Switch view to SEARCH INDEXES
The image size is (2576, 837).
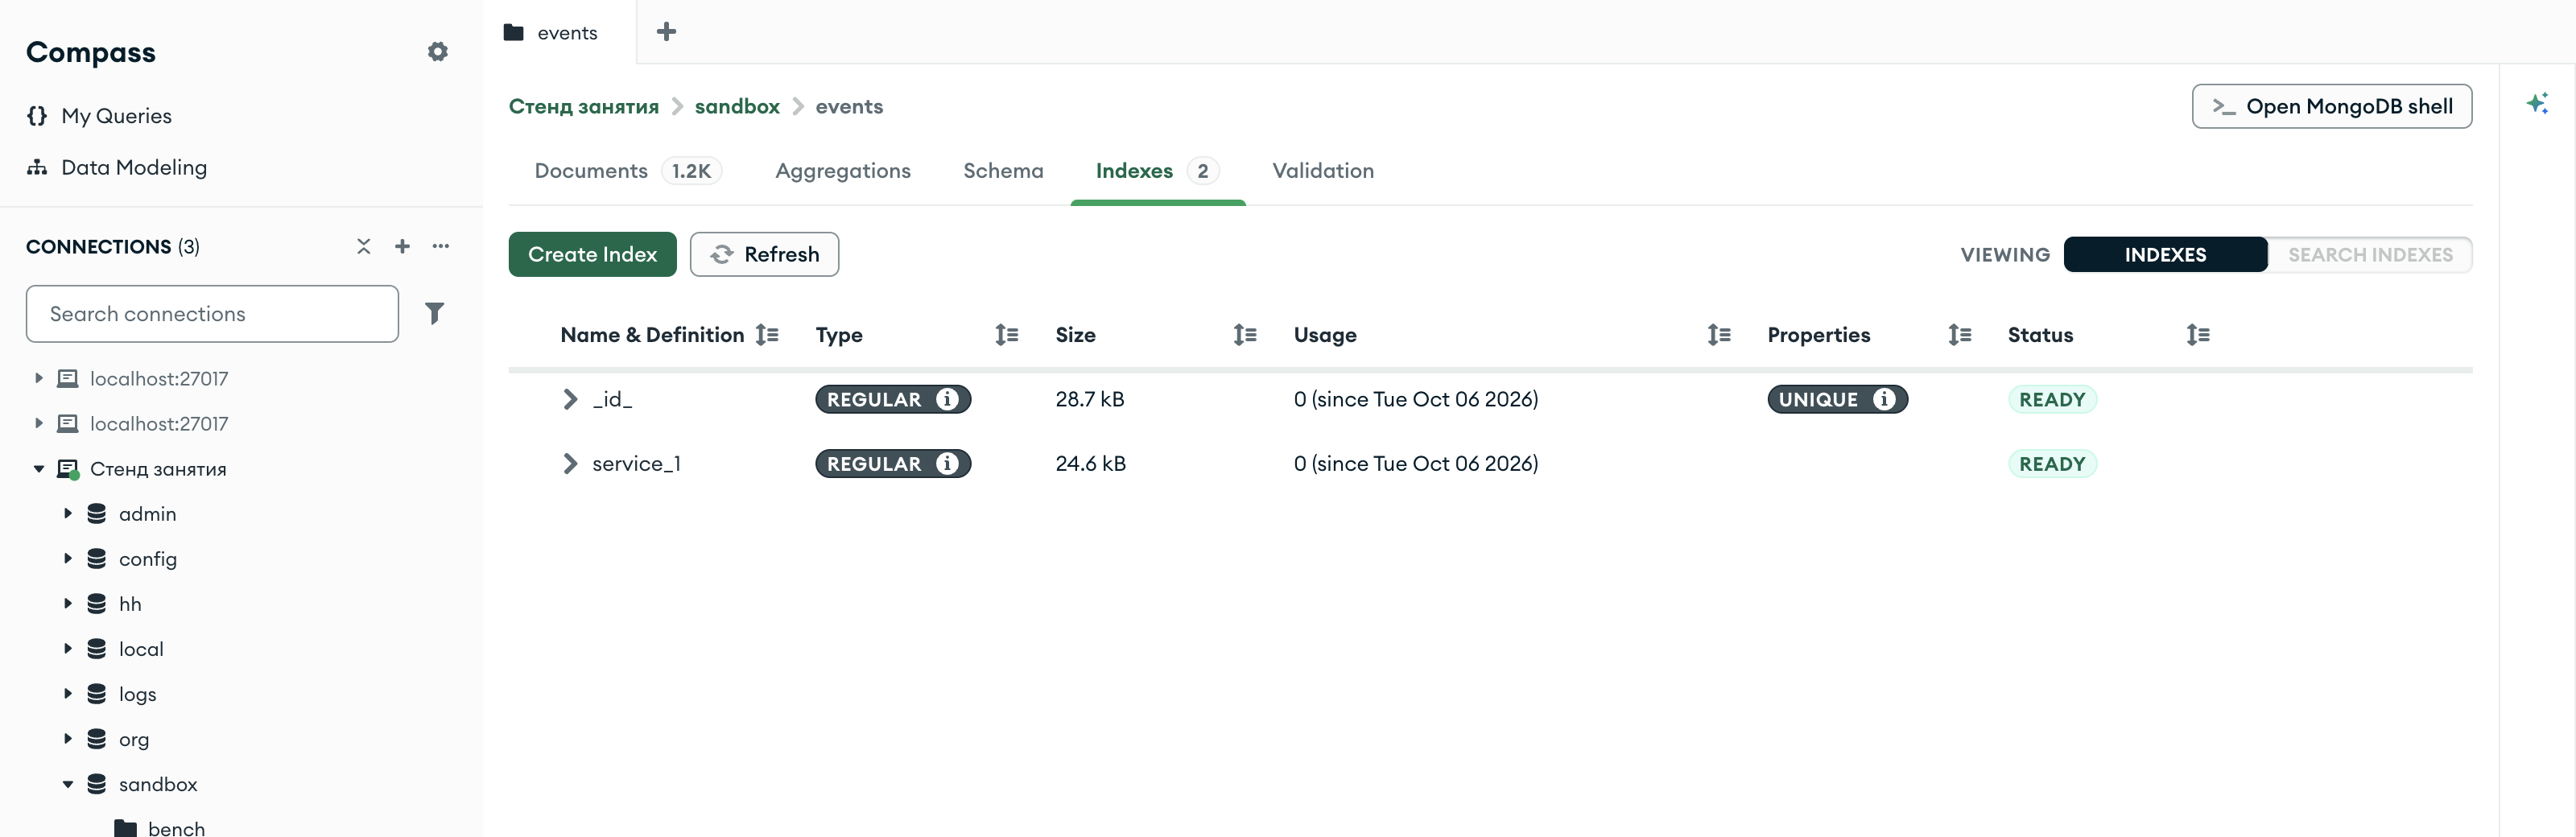pyautogui.click(x=2370, y=255)
